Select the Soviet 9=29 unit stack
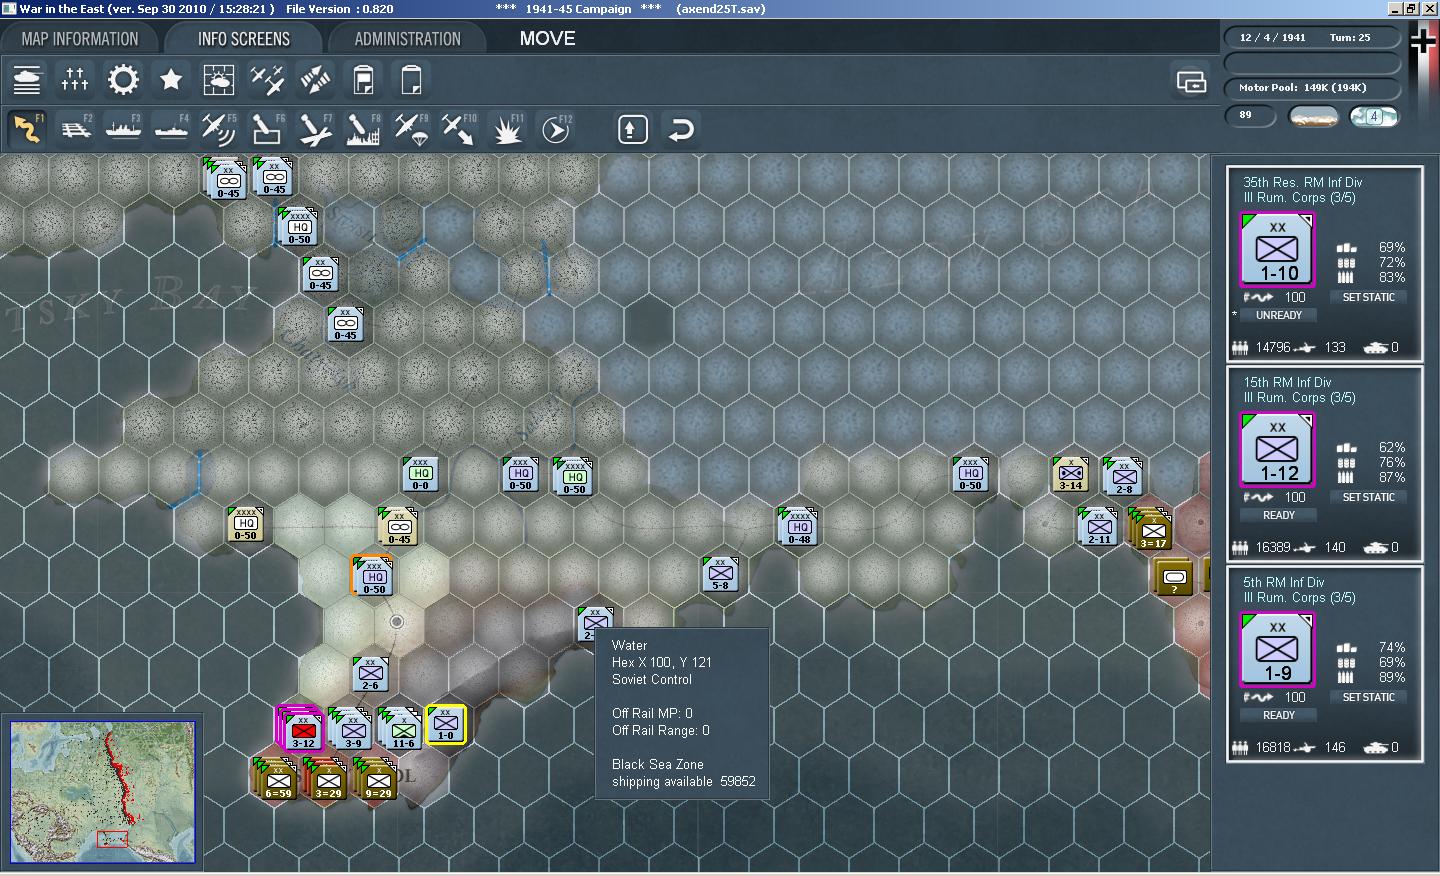 (x=376, y=778)
